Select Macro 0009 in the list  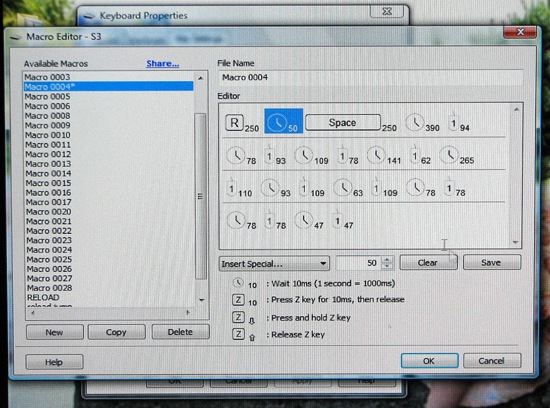click(108, 125)
